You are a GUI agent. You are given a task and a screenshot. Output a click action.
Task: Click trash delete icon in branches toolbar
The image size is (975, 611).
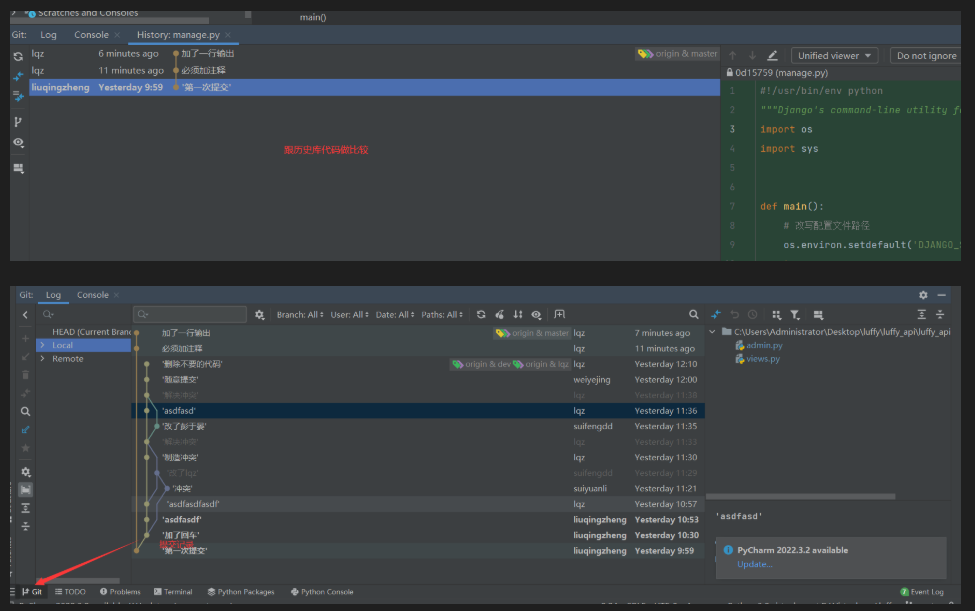click(25, 375)
